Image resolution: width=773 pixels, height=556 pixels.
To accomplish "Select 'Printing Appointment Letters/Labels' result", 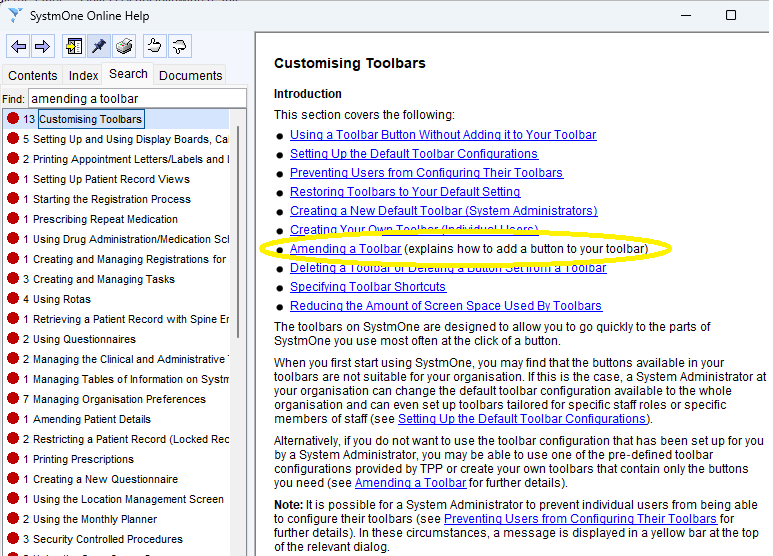I will click(x=131, y=159).
